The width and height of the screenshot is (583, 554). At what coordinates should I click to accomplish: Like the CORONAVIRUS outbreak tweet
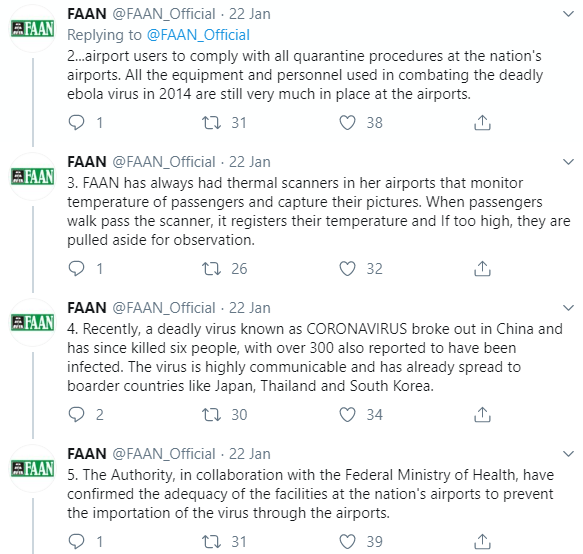pyautogui.click(x=347, y=415)
